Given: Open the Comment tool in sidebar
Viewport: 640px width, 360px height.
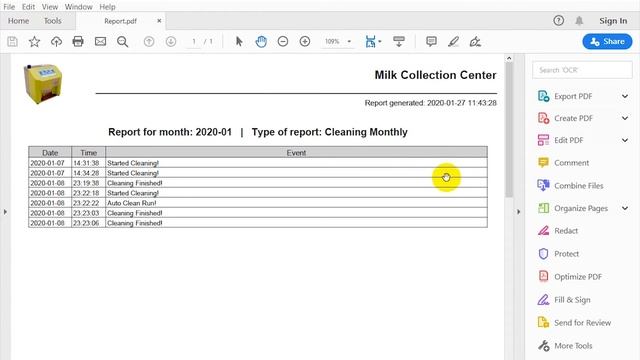Looking at the screenshot, I should tap(571, 163).
